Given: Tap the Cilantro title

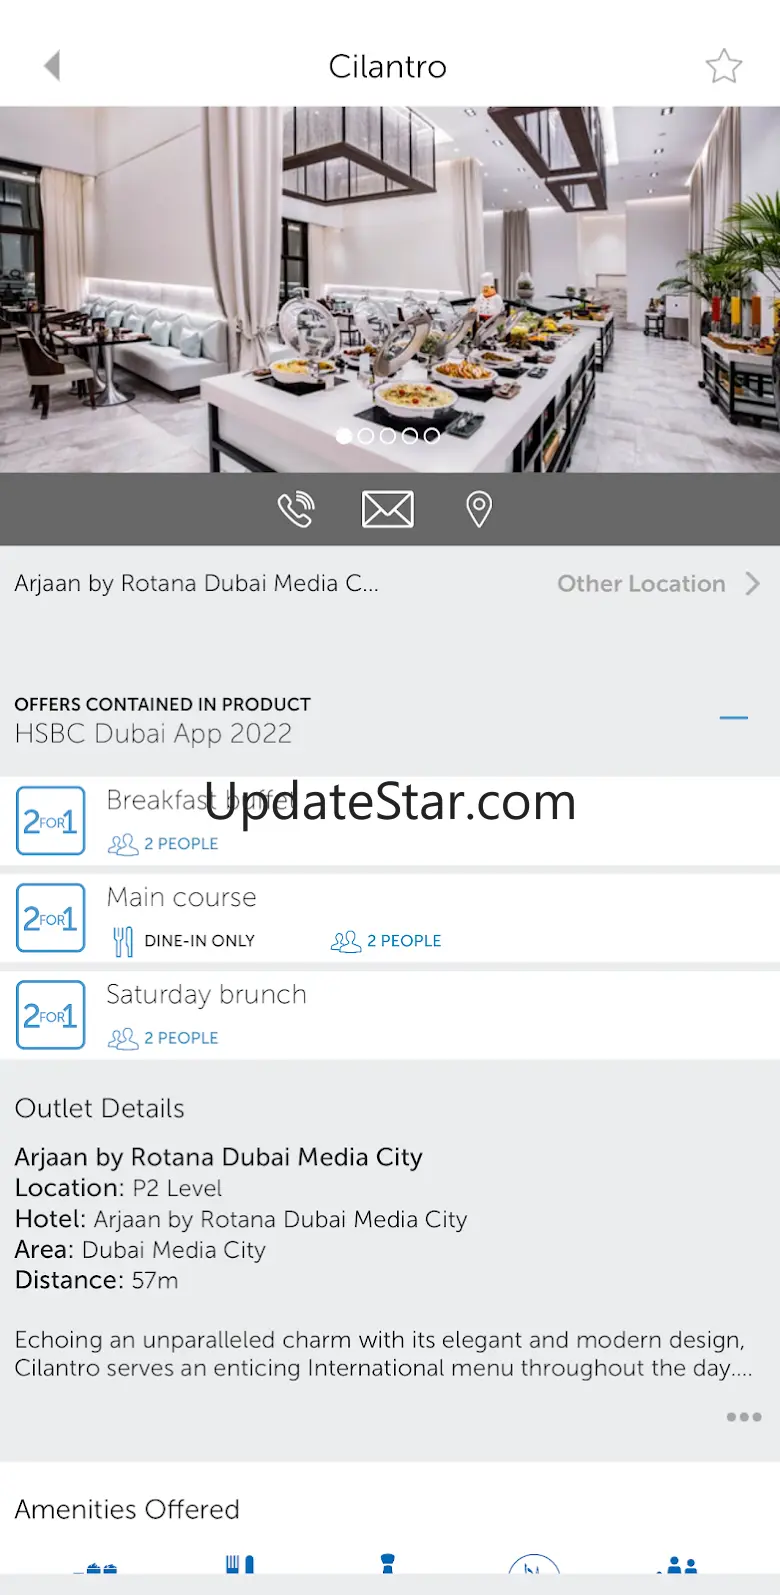Looking at the screenshot, I should pyautogui.click(x=388, y=66).
